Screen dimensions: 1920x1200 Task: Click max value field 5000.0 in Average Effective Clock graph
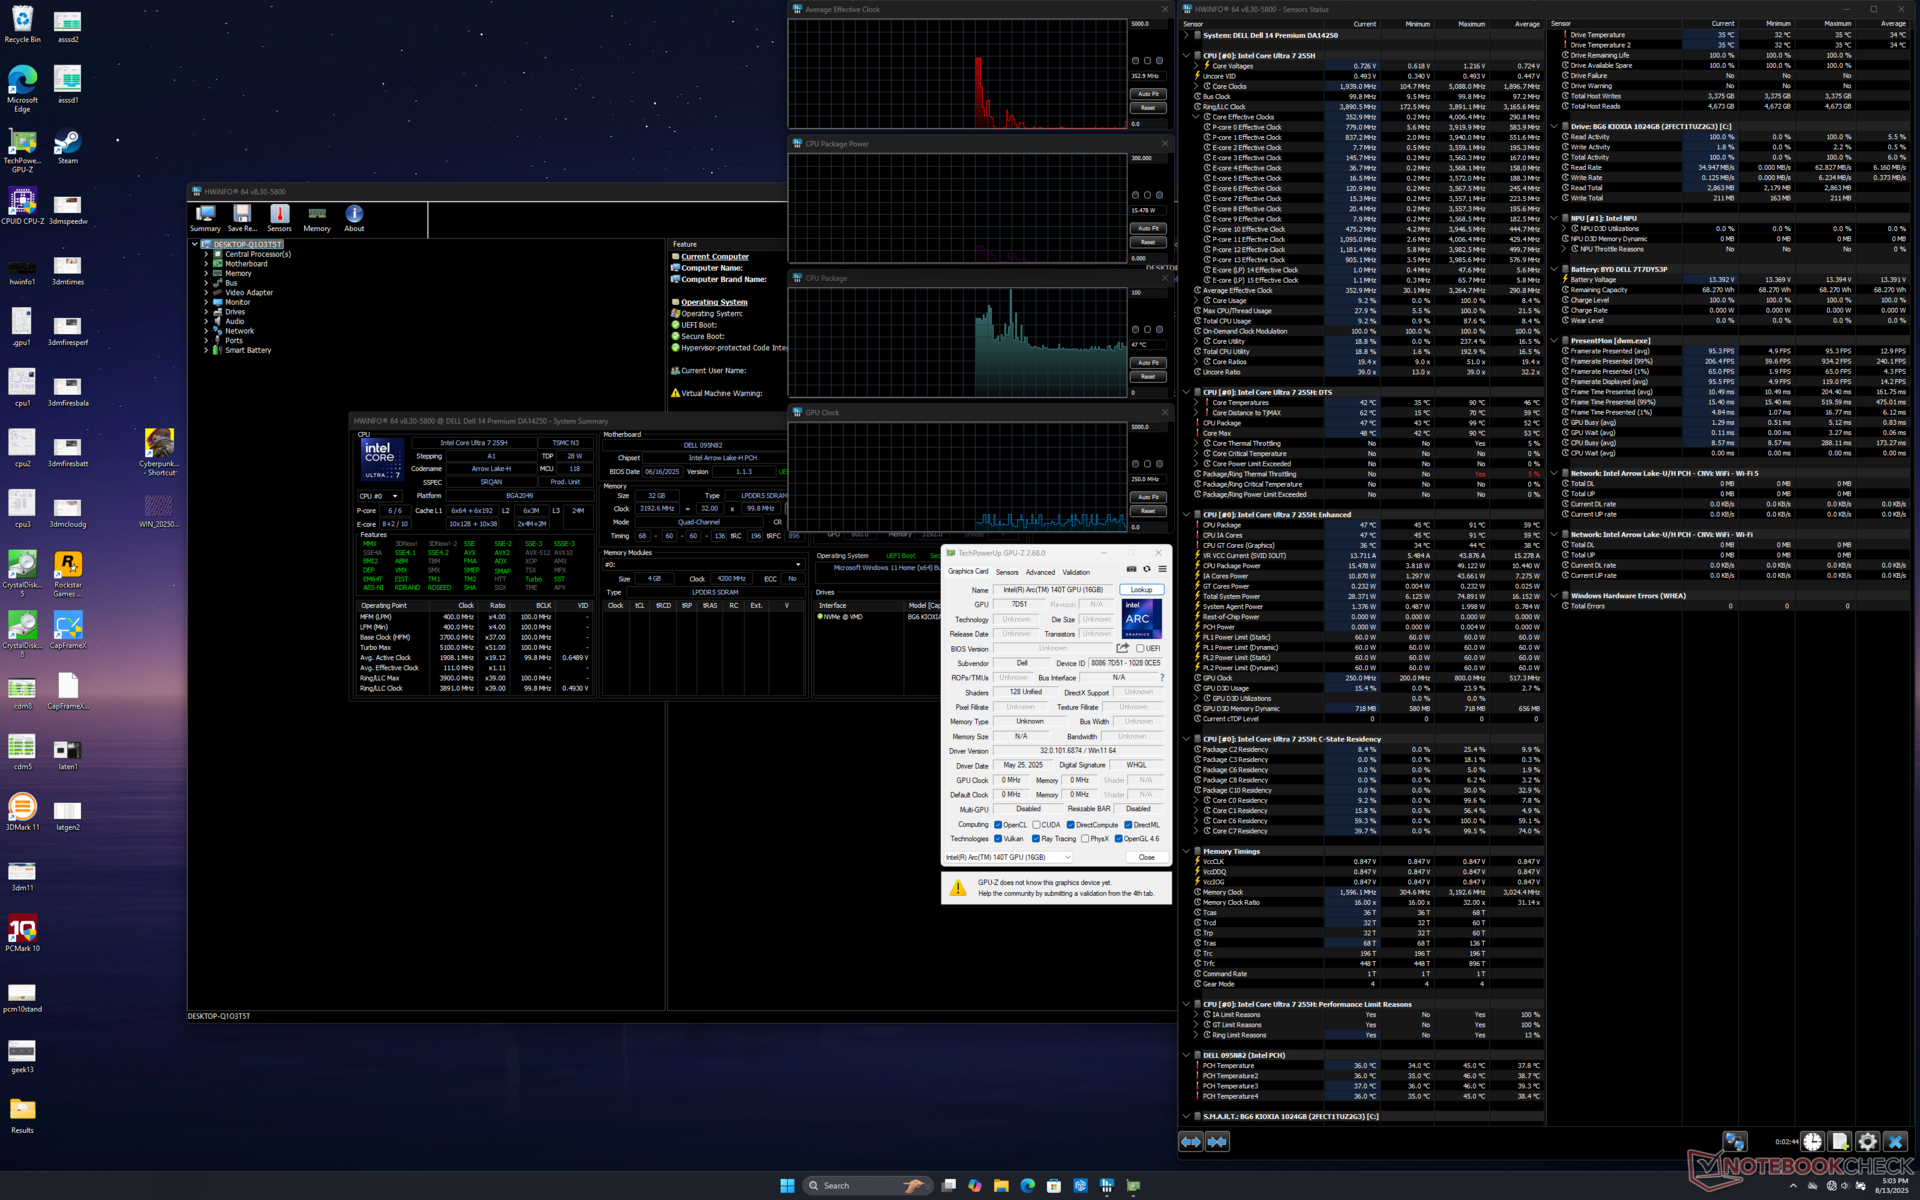(1148, 24)
